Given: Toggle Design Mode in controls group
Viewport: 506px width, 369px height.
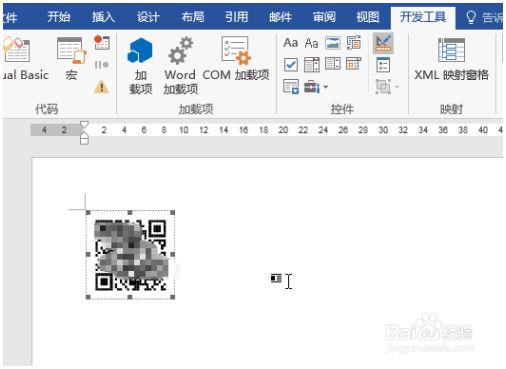Looking at the screenshot, I should [383, 43].
